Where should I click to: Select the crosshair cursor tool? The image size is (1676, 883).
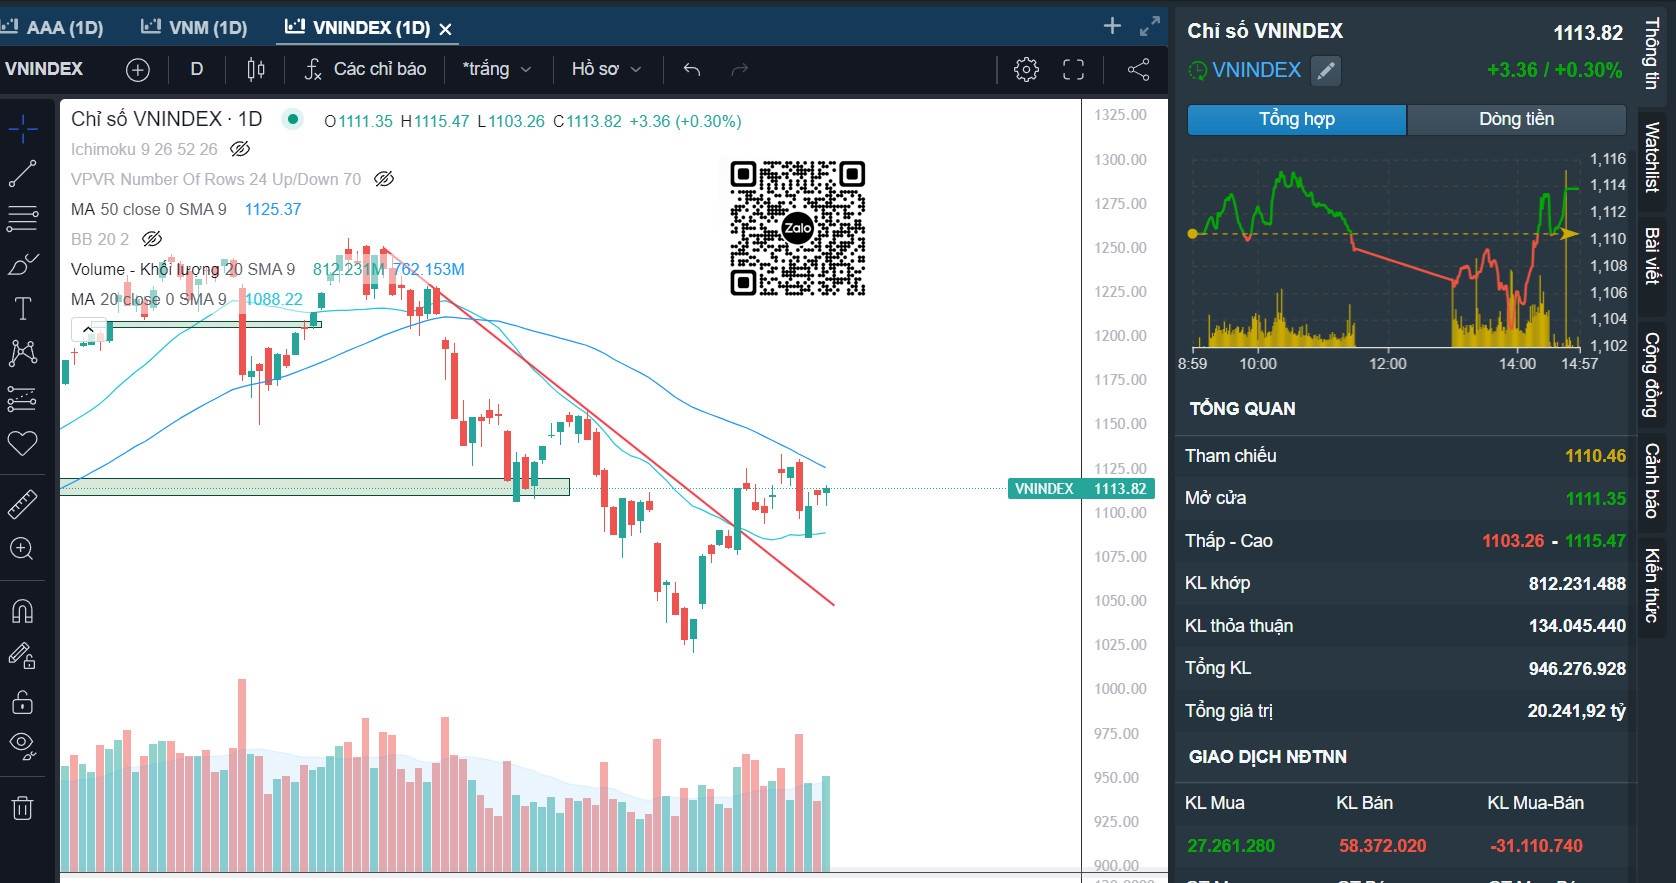(x=22, y=128)
